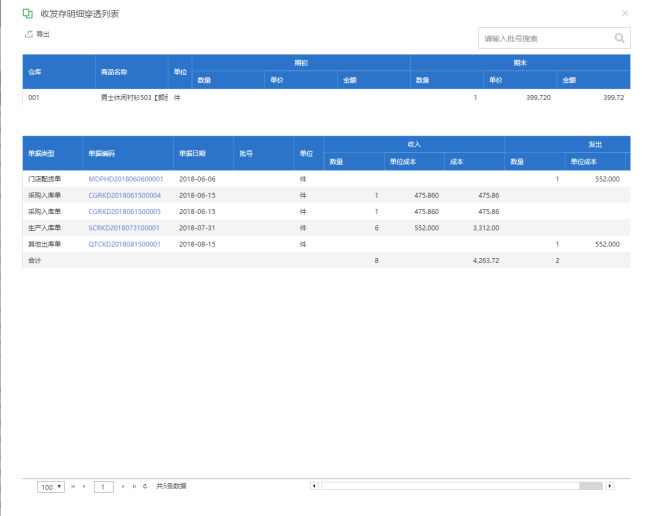Click the 合计 totals row label
Image resolution: width=649 pixels, height=516 pixels.
pos(35,261)
